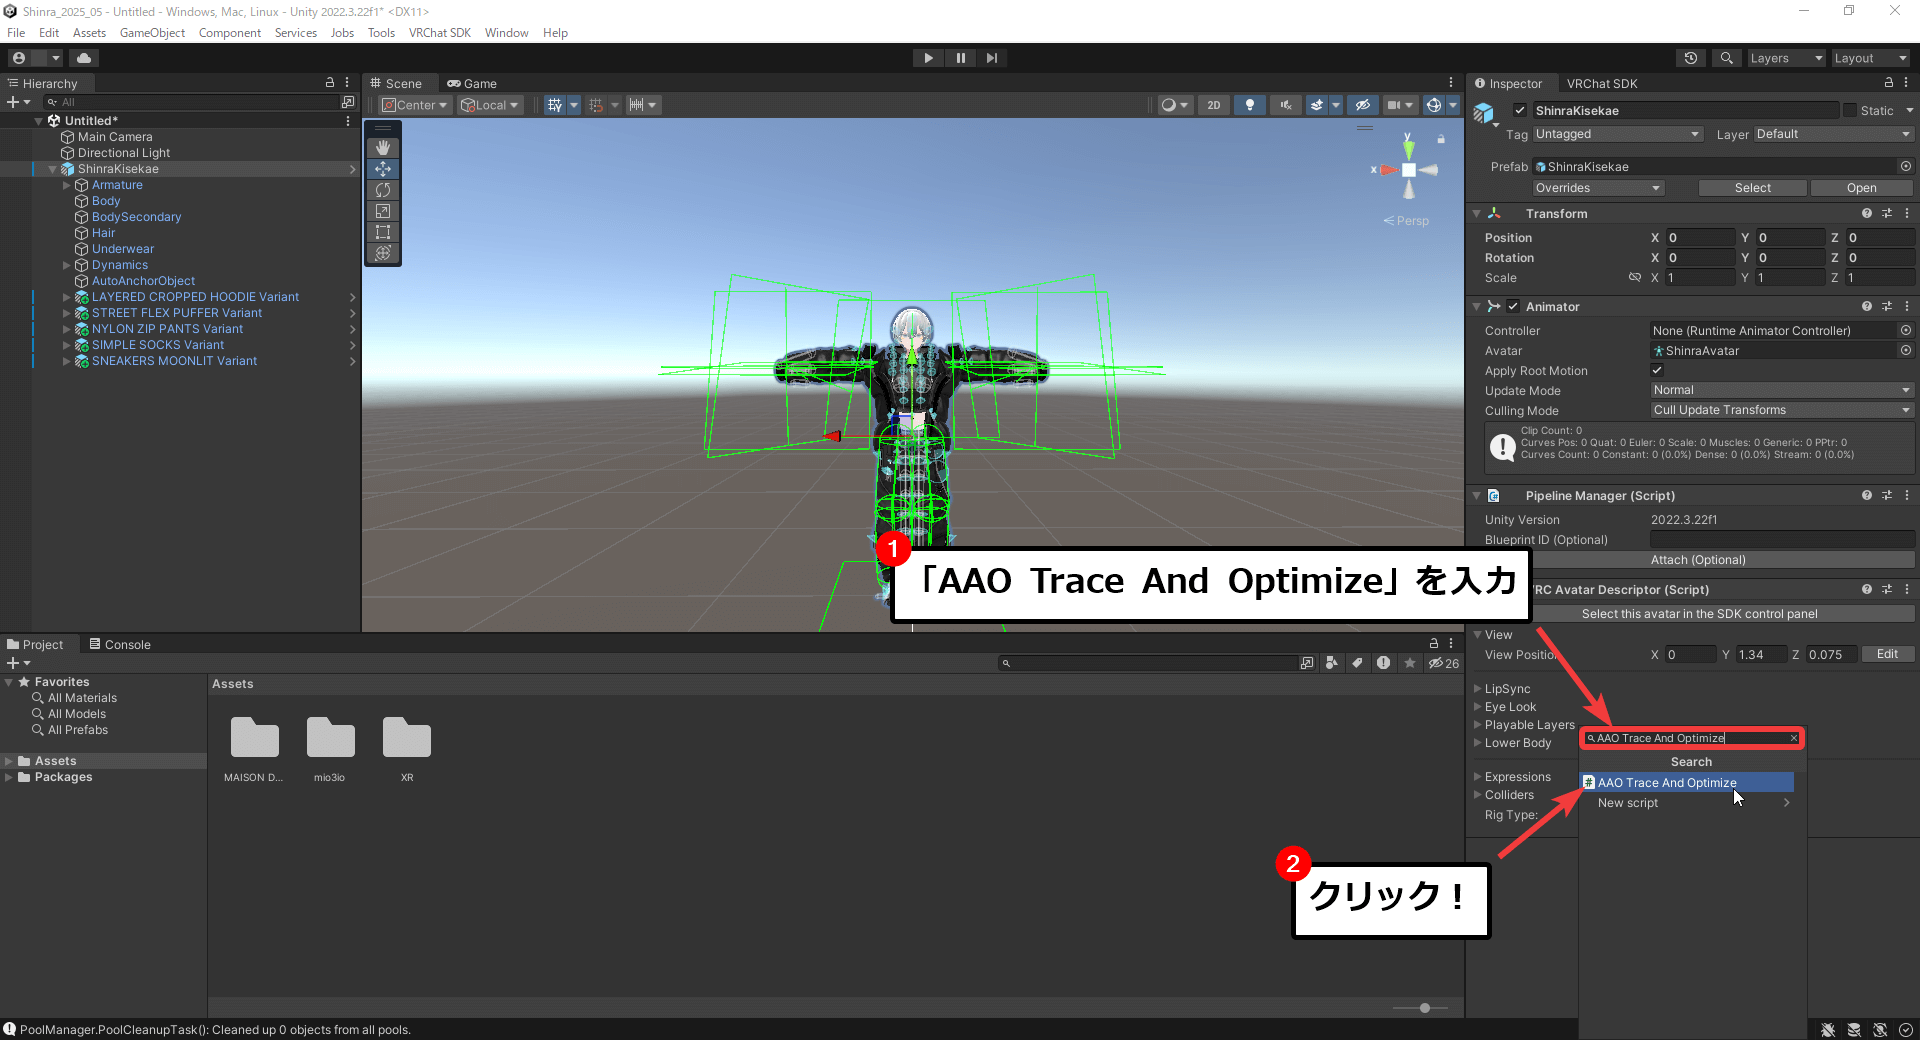Image resolution: width=1920 pixels, height=1040 pixels.
Task: Open the Overrides dropdown
Action: pyautogui.click(x=1598, y=188)
